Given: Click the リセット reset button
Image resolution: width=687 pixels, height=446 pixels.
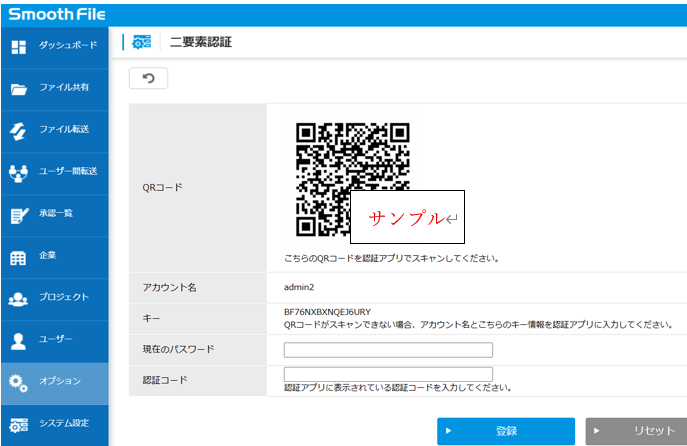Looking at the screenshot, I should [x=636, y=431].
